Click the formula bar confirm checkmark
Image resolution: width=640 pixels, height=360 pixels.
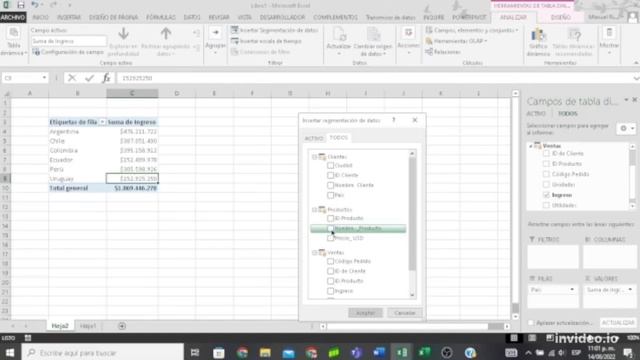pyautogui.click(x=89, y=78)
